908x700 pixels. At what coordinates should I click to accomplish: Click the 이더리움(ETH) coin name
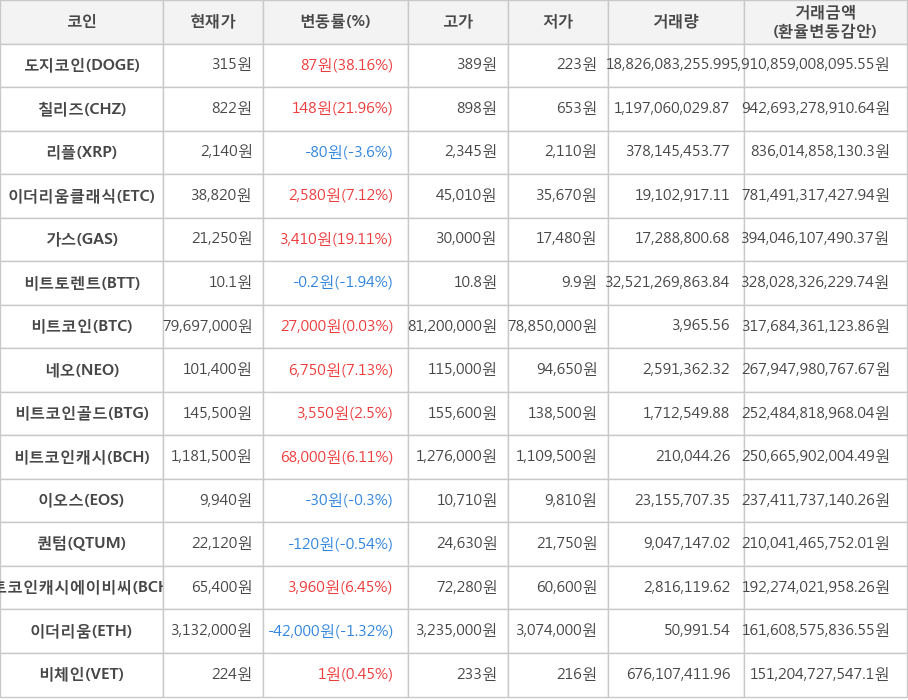pos(82,631)
